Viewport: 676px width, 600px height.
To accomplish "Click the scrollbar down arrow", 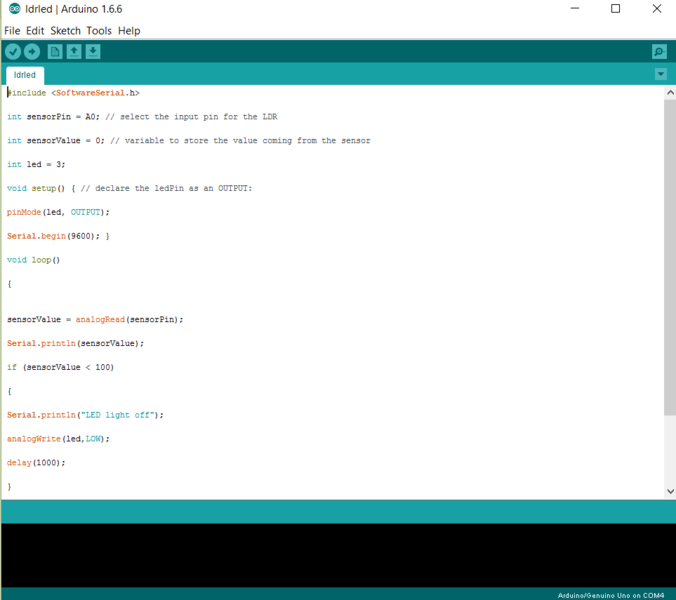I will pos(669,491).
